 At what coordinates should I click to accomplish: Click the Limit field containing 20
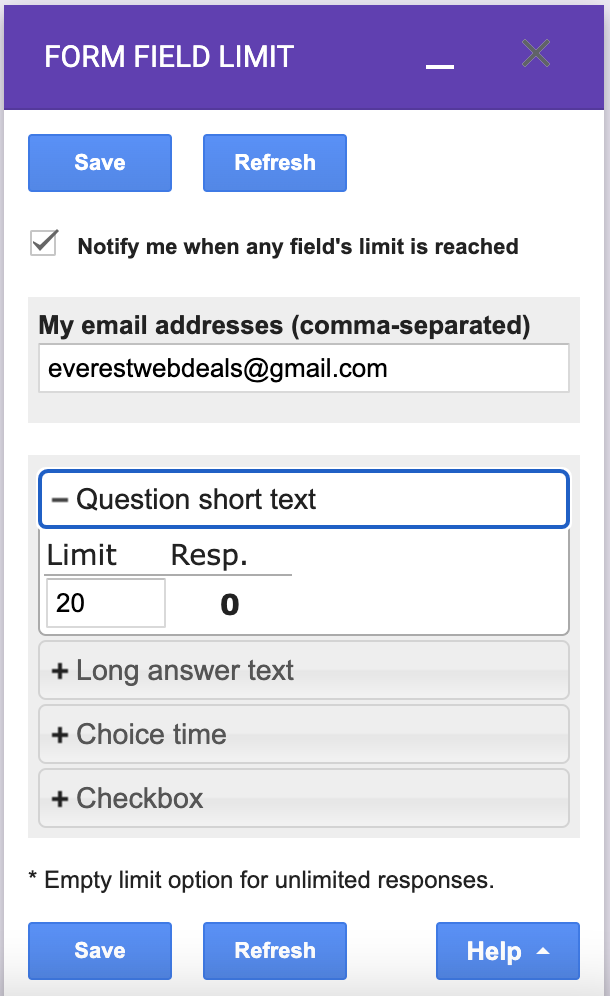coord(105,603)
